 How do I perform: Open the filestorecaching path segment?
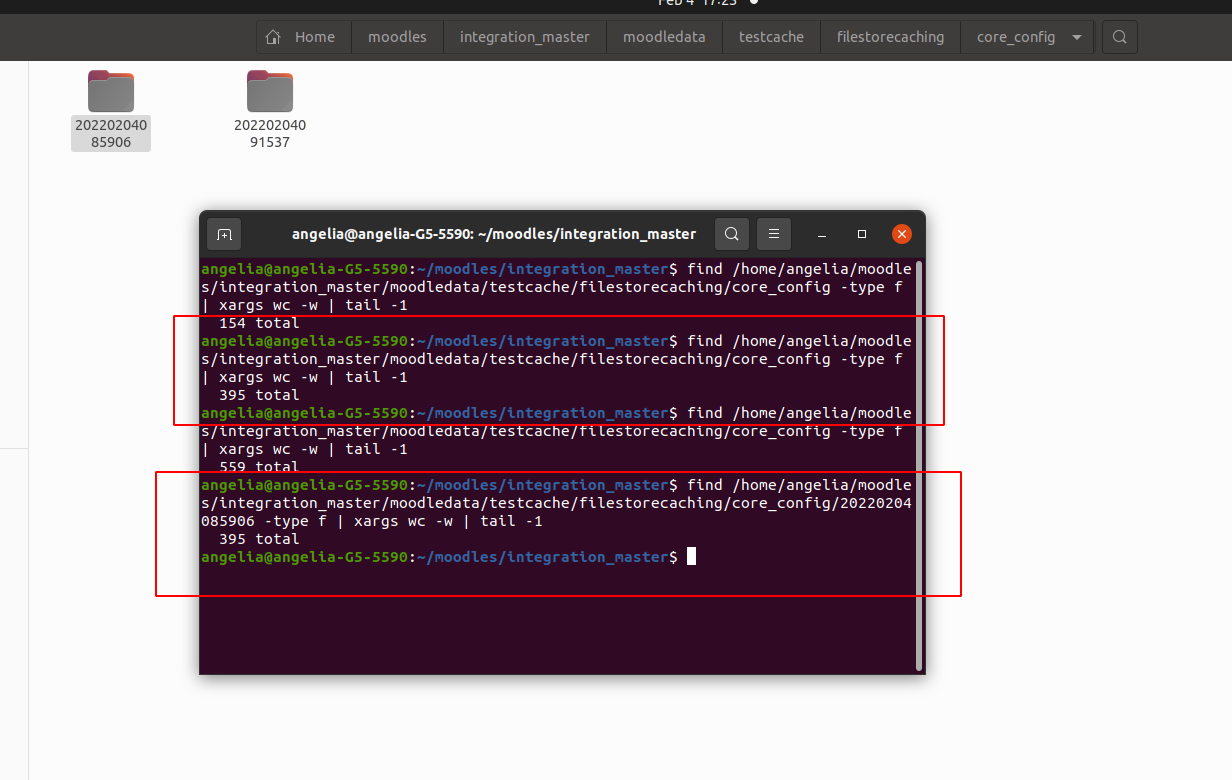coord(890,37)
